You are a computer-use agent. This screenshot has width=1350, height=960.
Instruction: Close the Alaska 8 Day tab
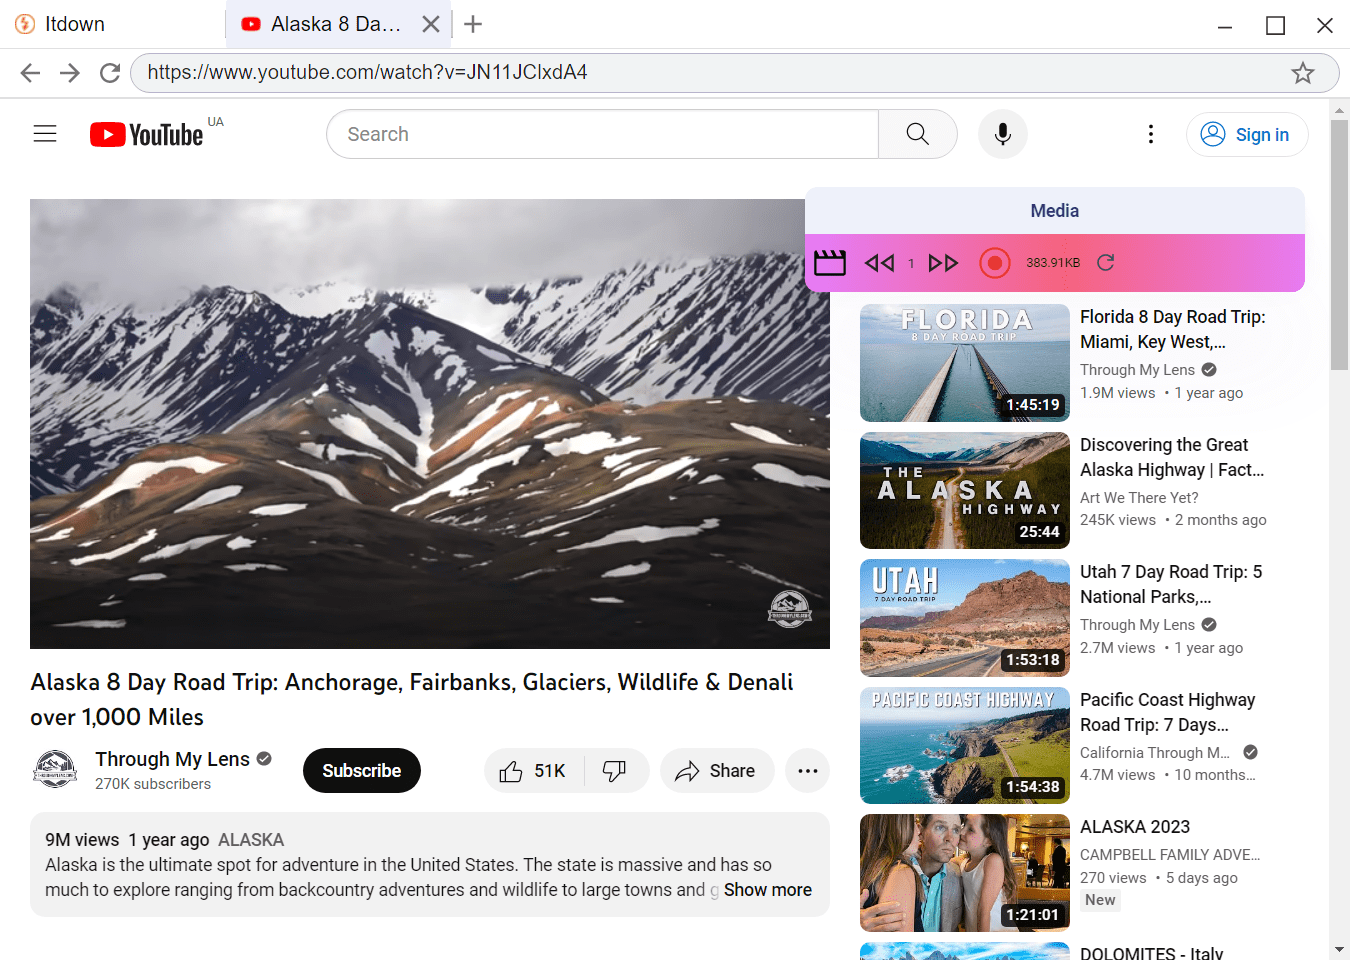(431, 24)
